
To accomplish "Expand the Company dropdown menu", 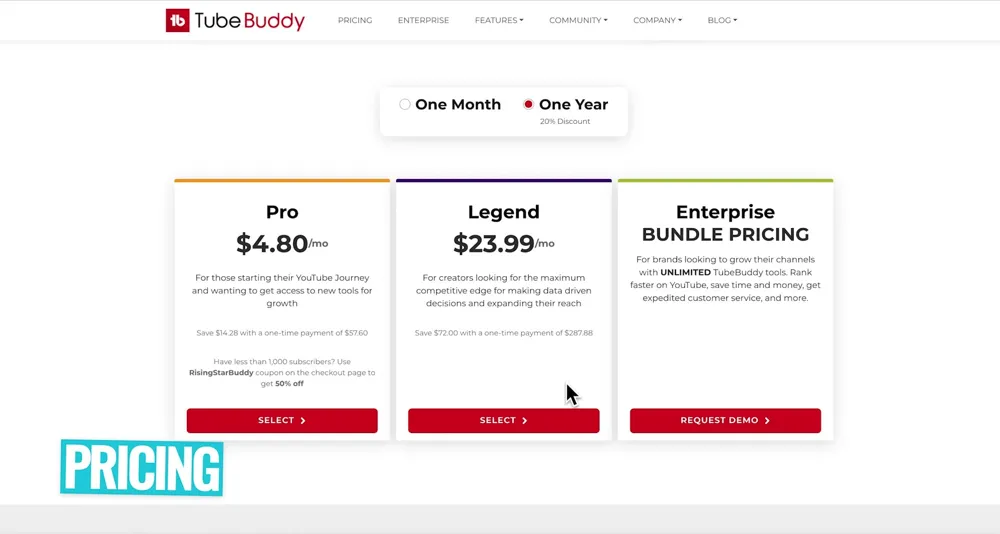I will pyautogui.click(x=657, y=20).
